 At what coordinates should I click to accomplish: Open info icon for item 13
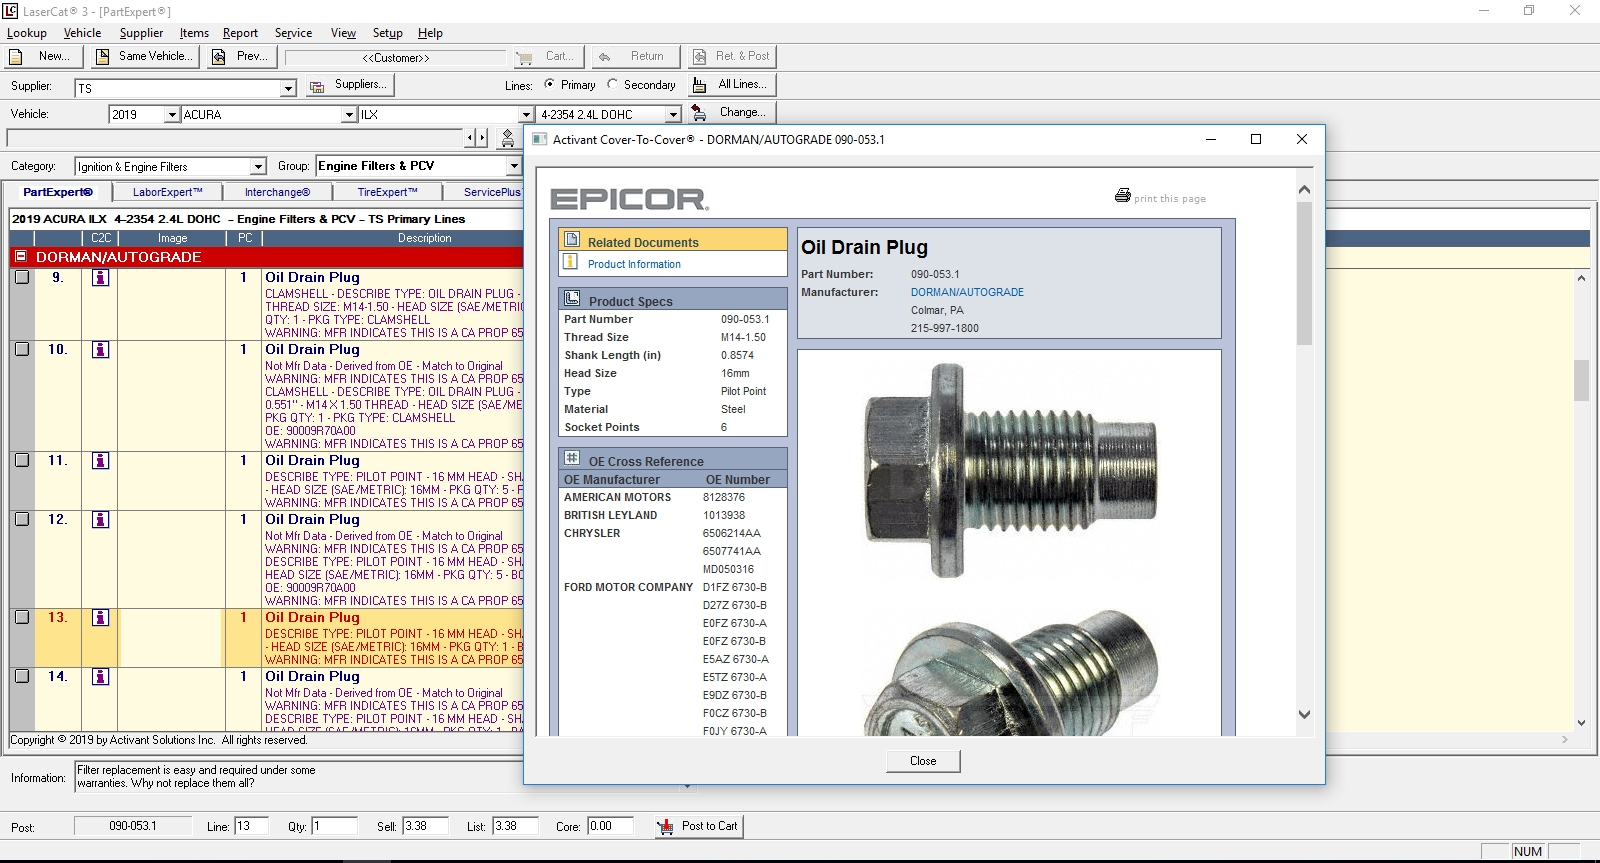(100, 618)
